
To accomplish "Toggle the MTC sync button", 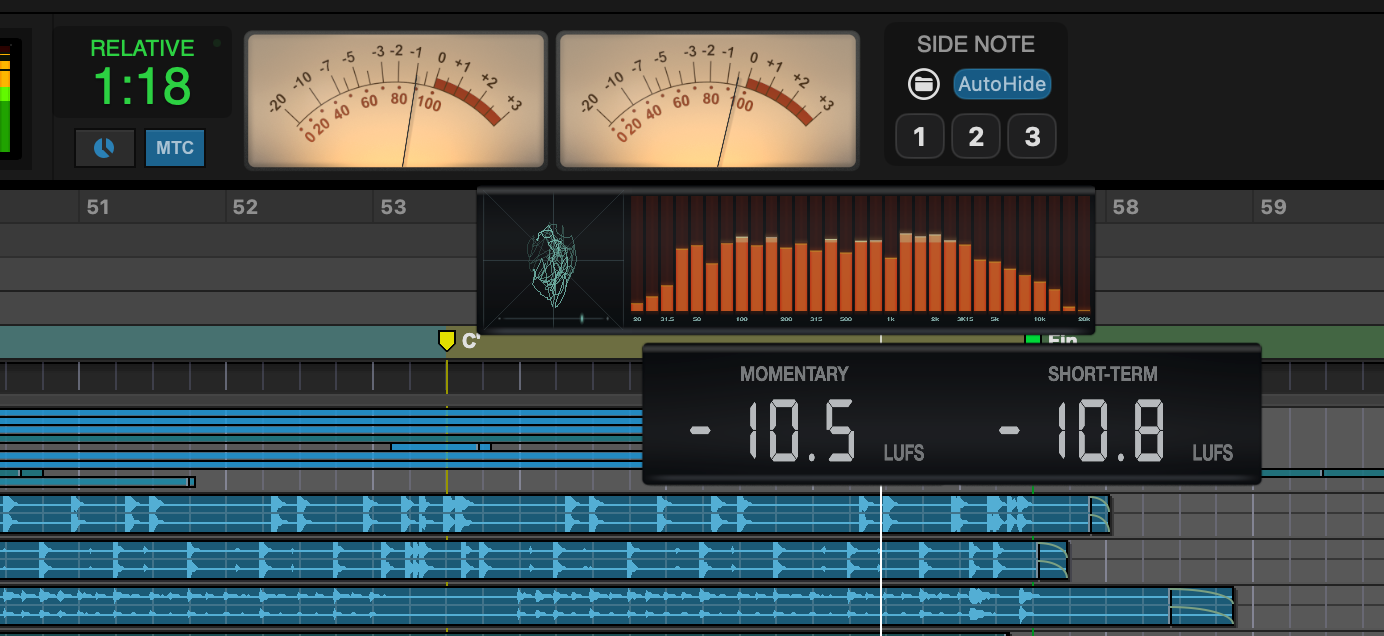I will tap(175, 148).
